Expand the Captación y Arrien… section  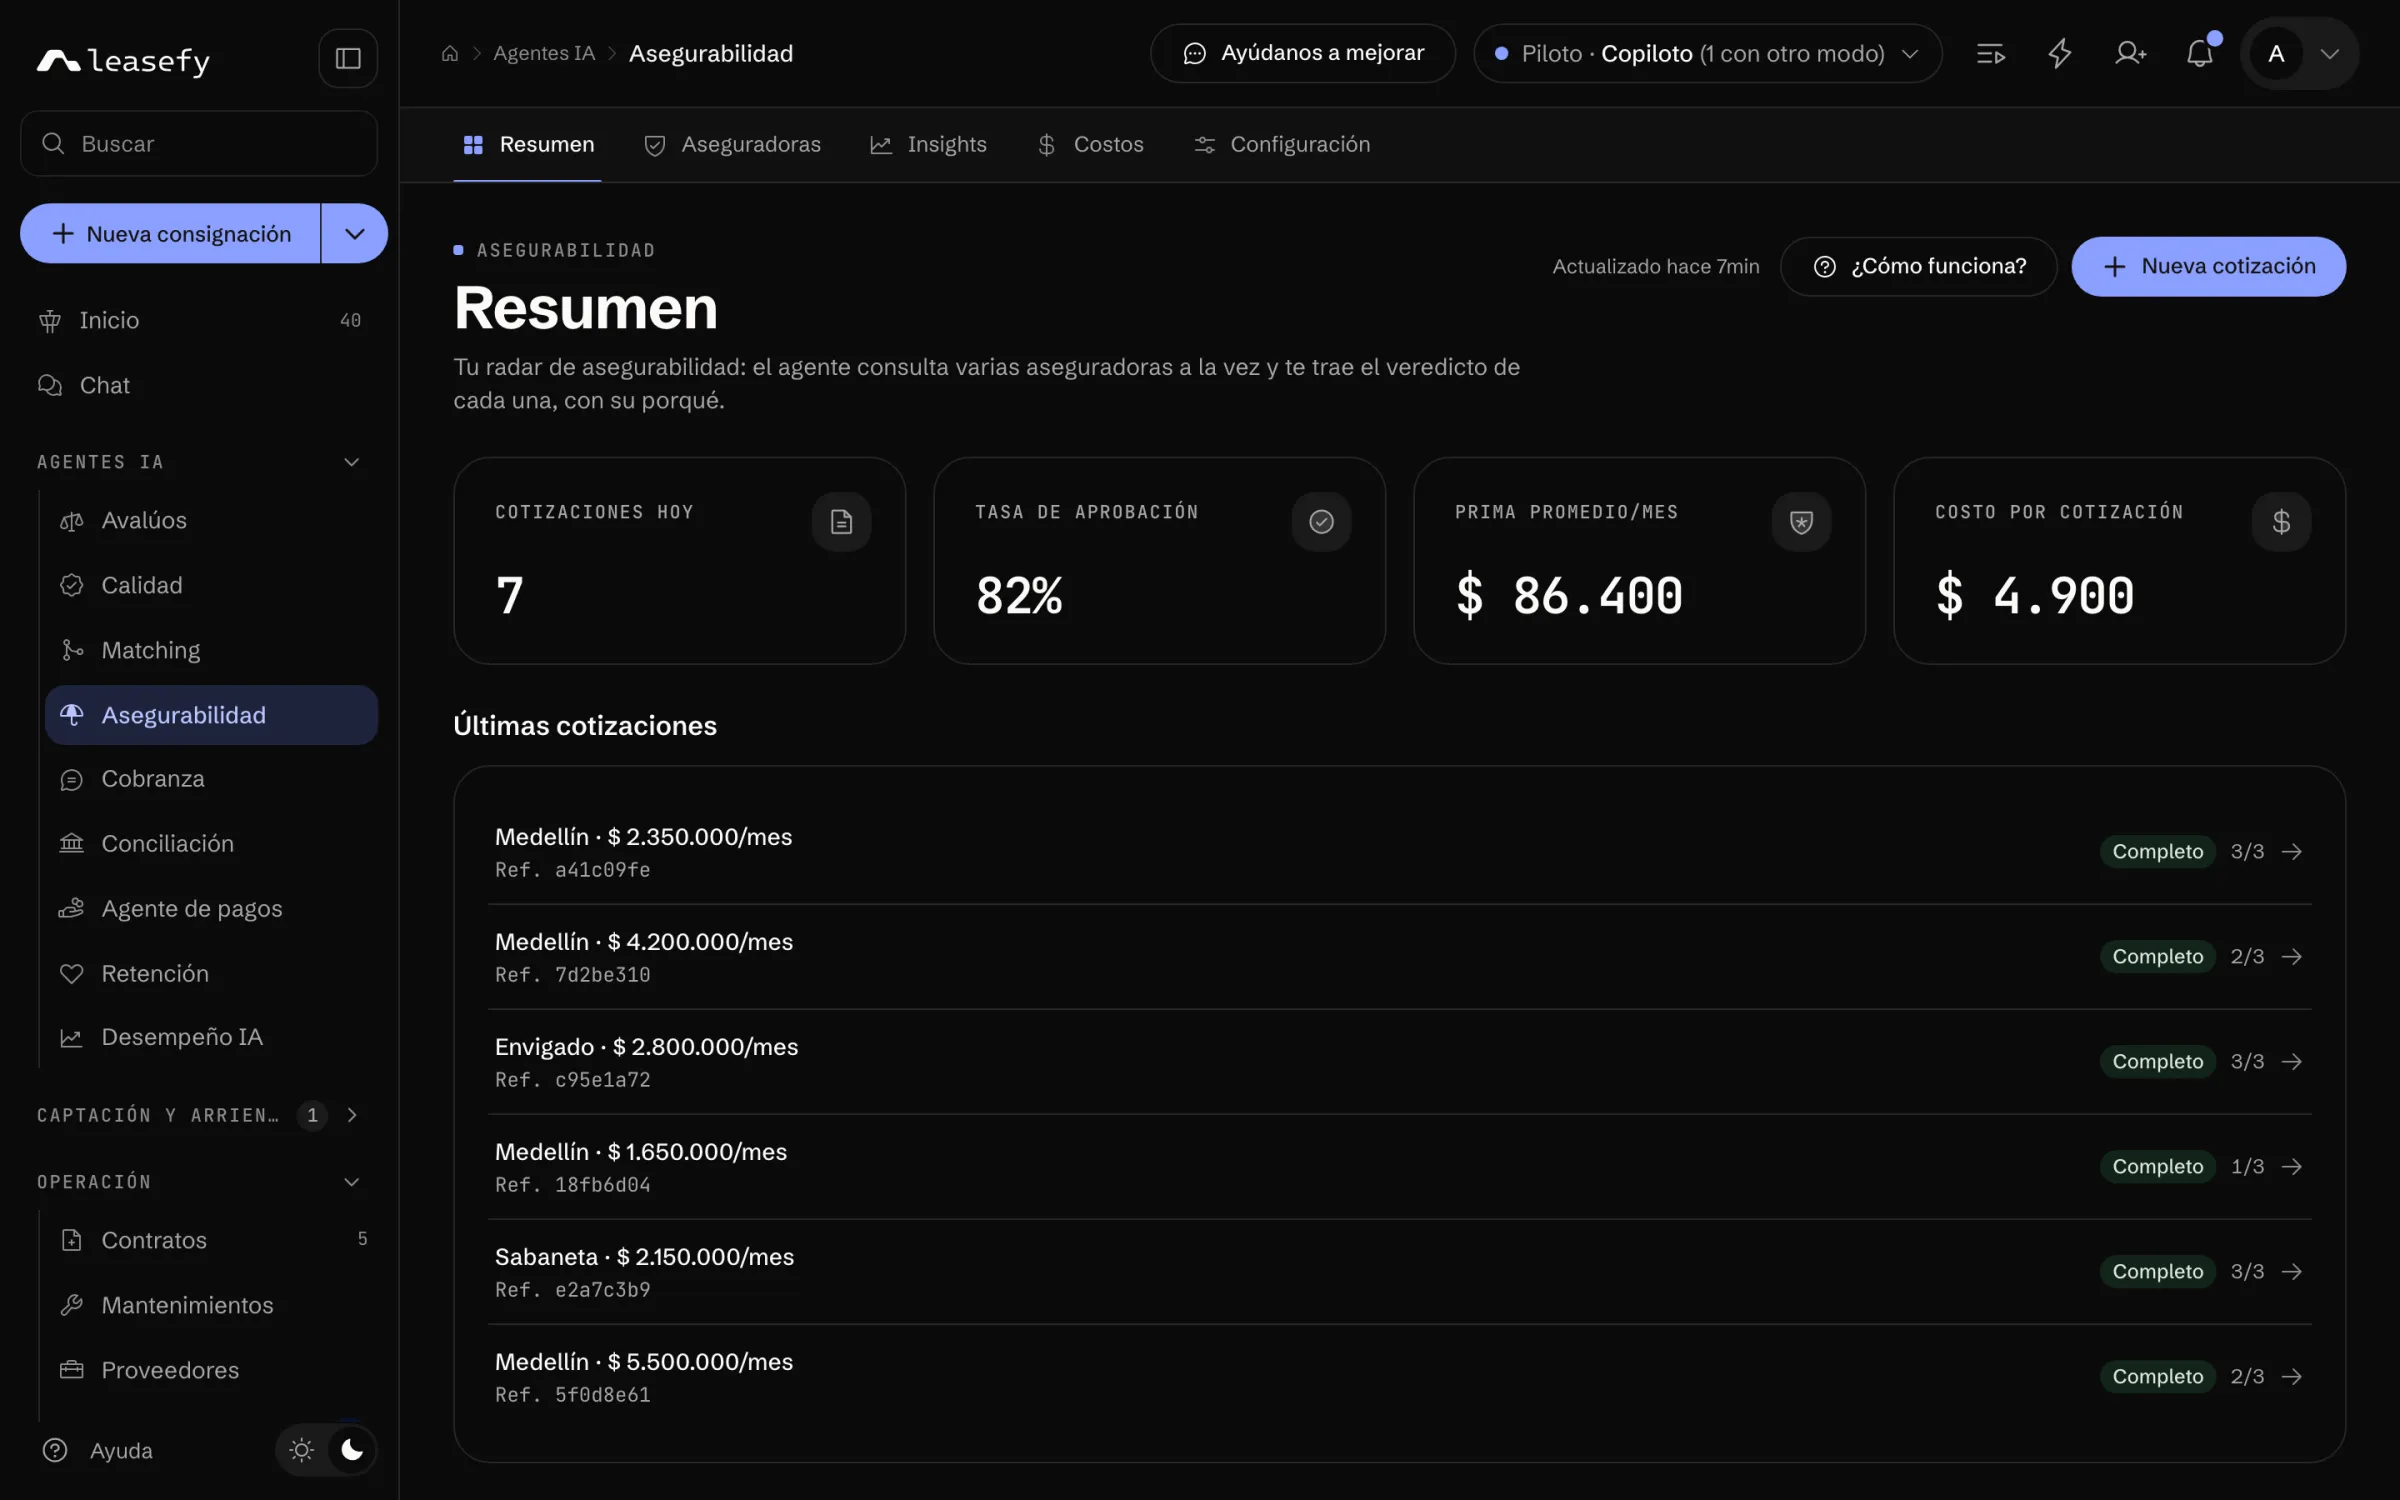[352, 1115]
